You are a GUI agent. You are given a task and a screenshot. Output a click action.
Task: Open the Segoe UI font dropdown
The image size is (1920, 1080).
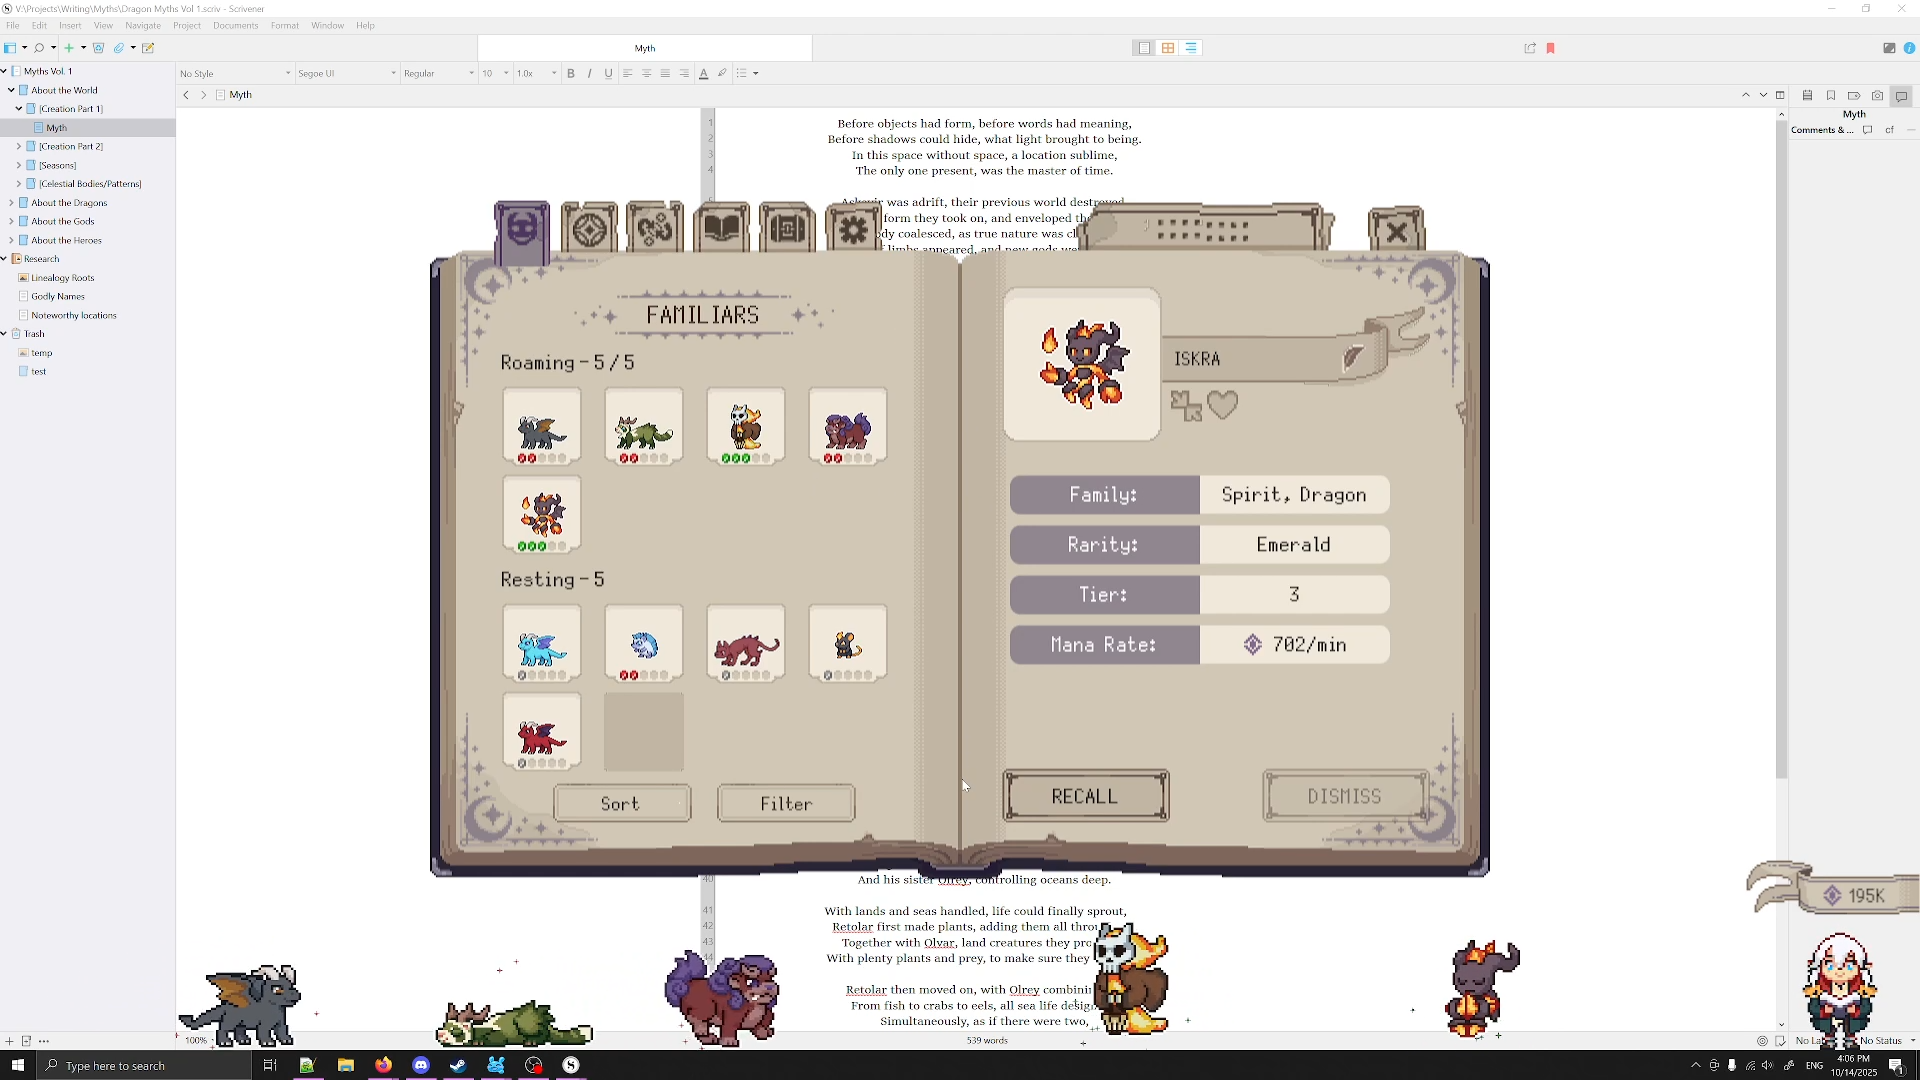pyautogui.click(x=346, y=73)
